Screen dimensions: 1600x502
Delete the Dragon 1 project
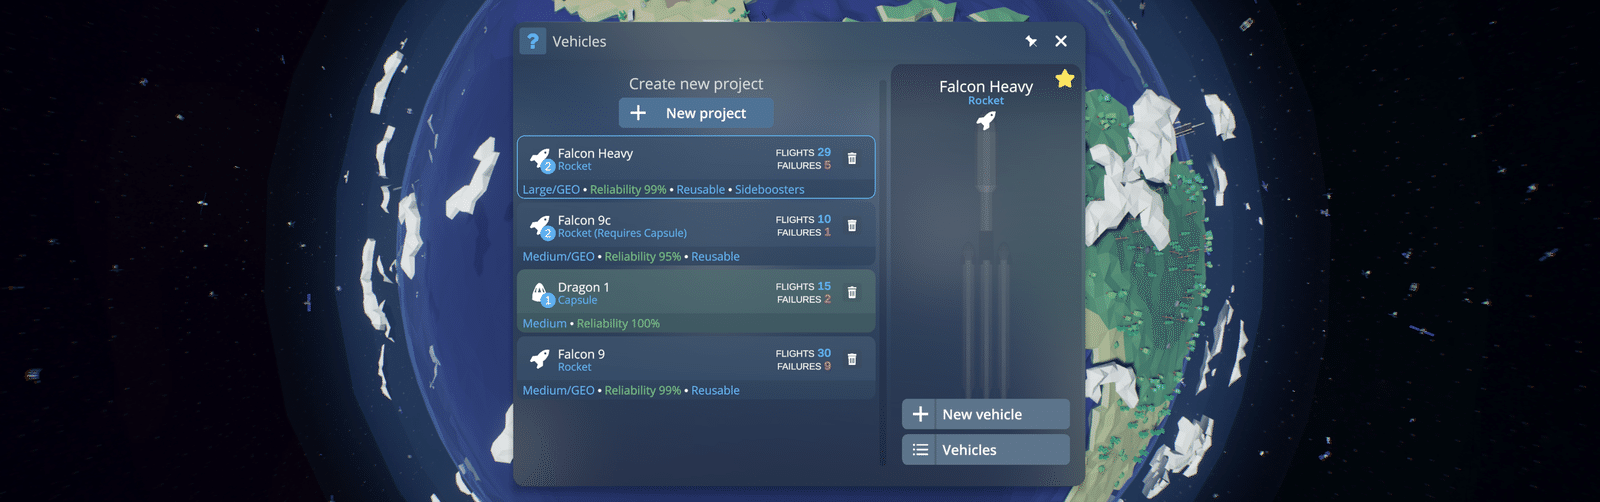pyautogui.click(x=852, y=292)
